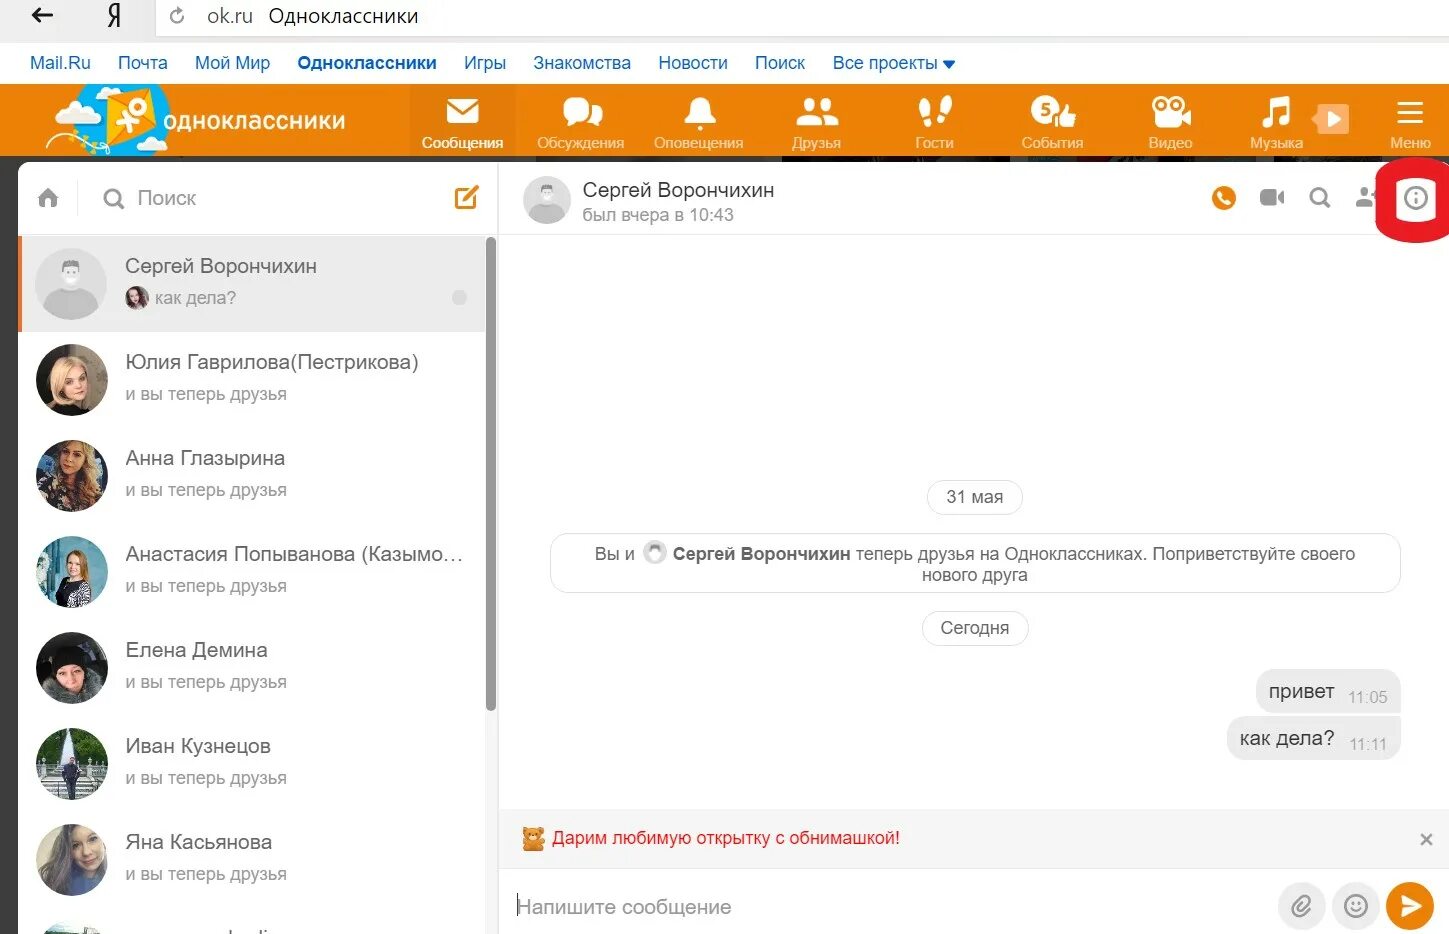Click был вчера в 10:43 status text
The width and height of the screenshot is (1449, 934).
click(658, 215)
